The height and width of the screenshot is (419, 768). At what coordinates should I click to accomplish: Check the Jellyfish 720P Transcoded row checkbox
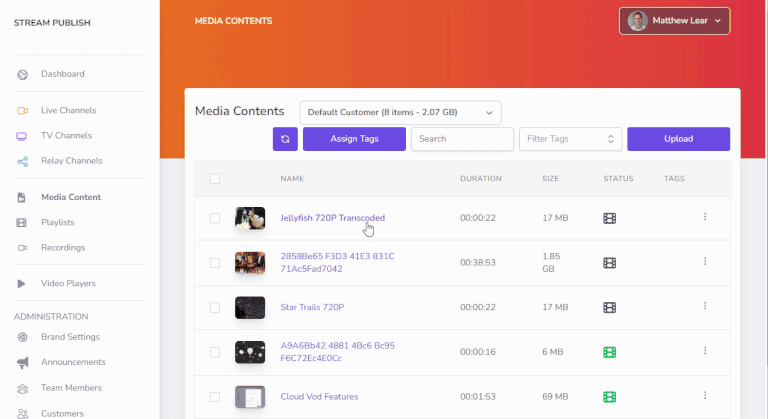(215, 219)
